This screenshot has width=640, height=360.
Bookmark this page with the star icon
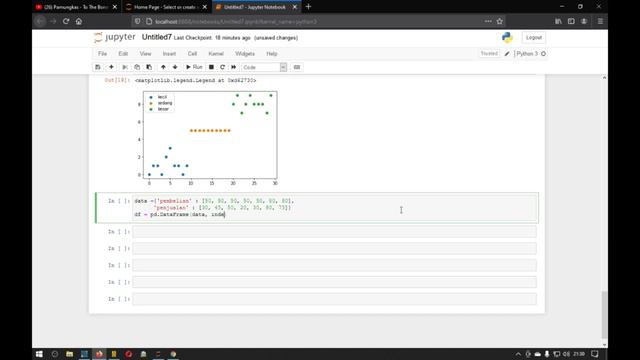coord(500,21)
